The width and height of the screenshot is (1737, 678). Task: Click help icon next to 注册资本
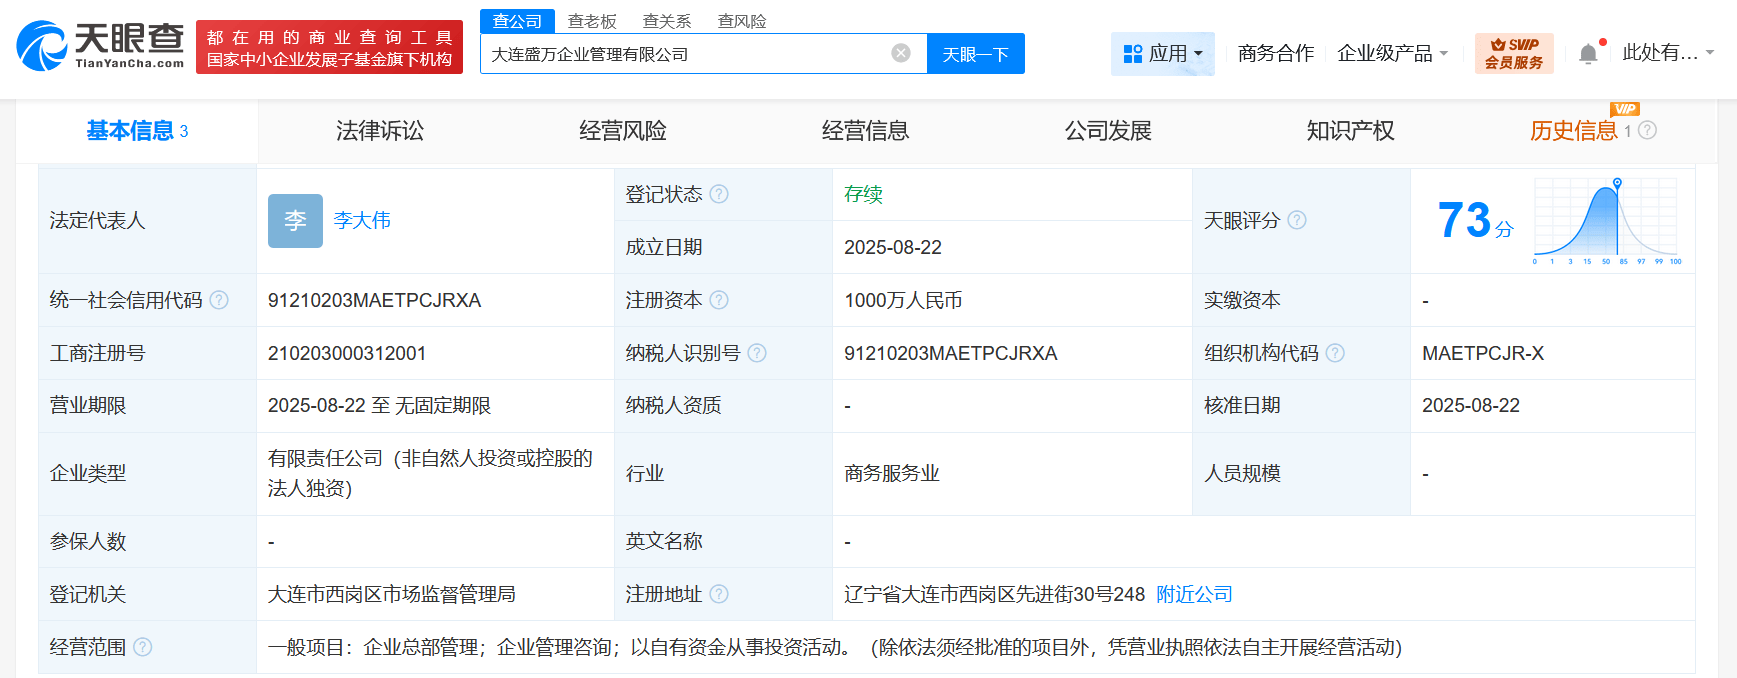pyautogui.click(x=719, y=300)
